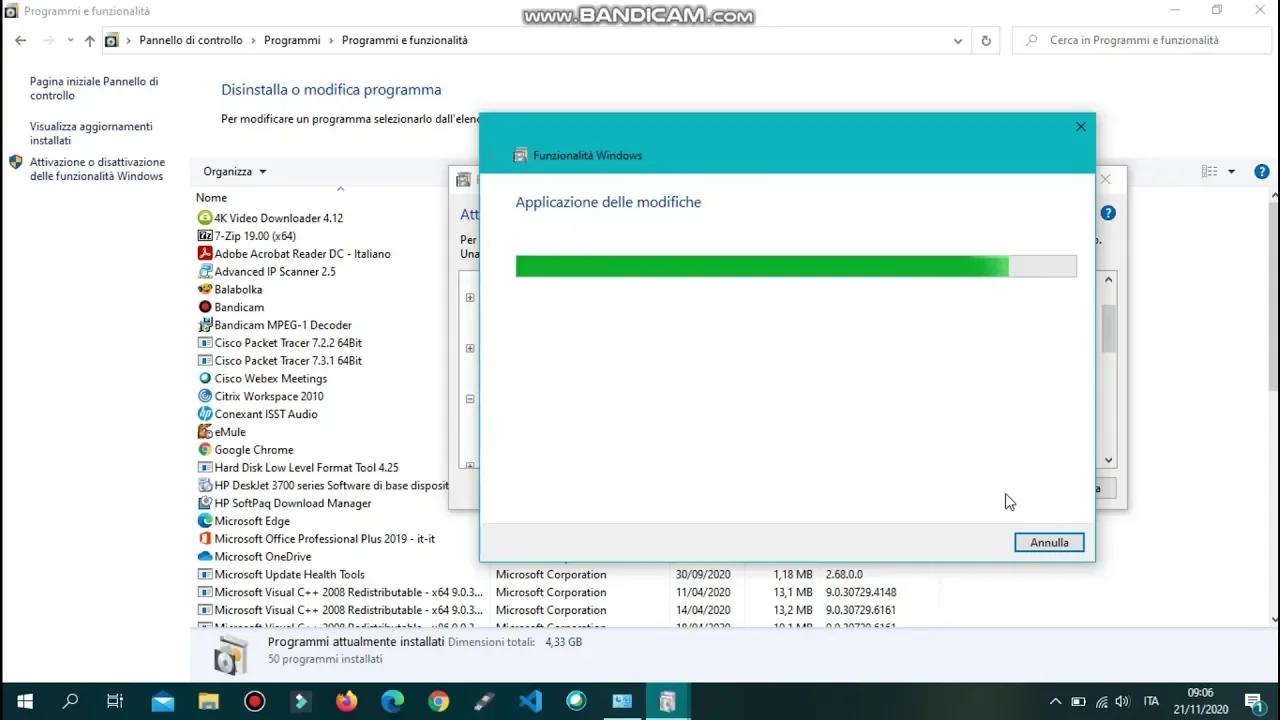Expand the first Windows feature node
The height and width of the screenshot is (720, 1280).
(x=469, y=297)
